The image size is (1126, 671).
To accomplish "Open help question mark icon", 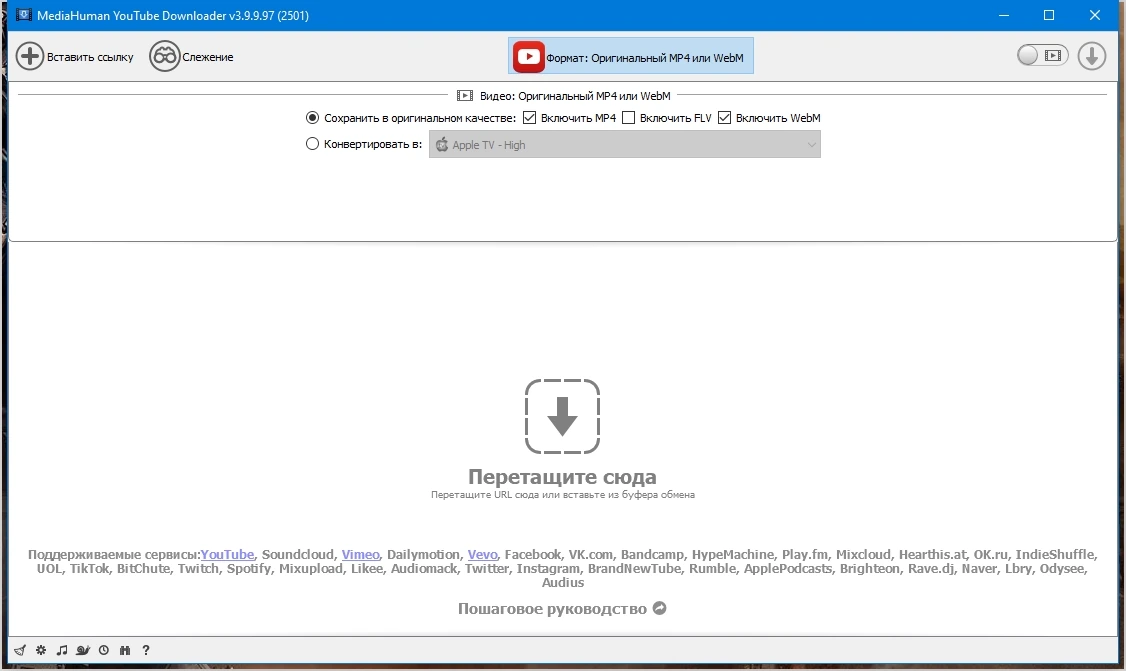I will click(x=146, y=650).
